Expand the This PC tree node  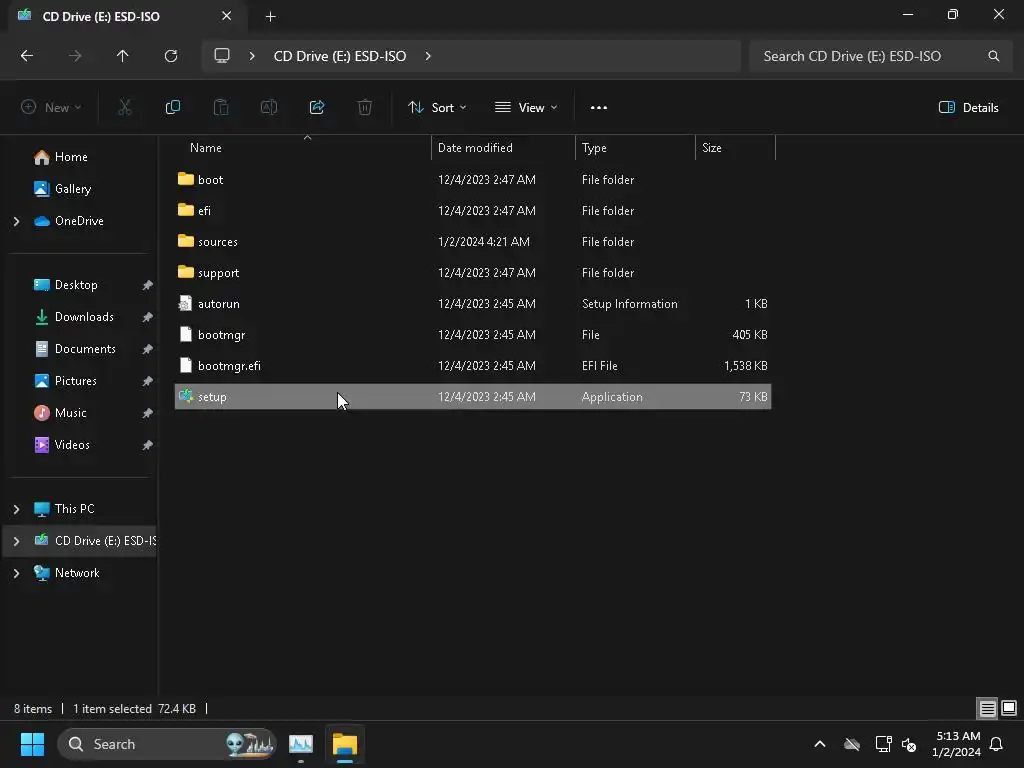pyautogui.click(x=16, y=509)
